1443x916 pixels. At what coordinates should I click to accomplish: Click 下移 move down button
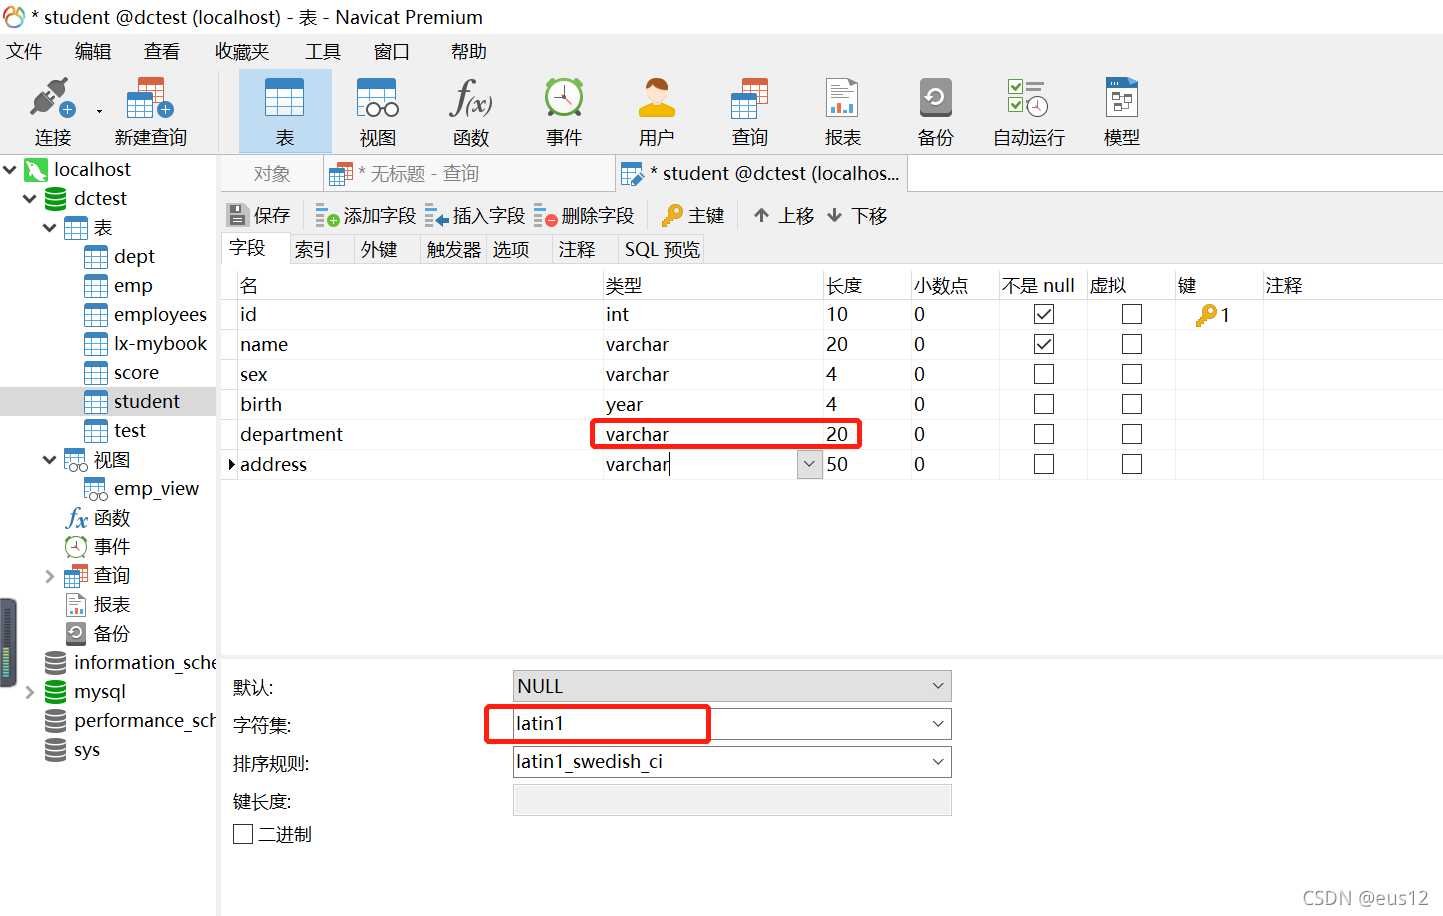858,215
